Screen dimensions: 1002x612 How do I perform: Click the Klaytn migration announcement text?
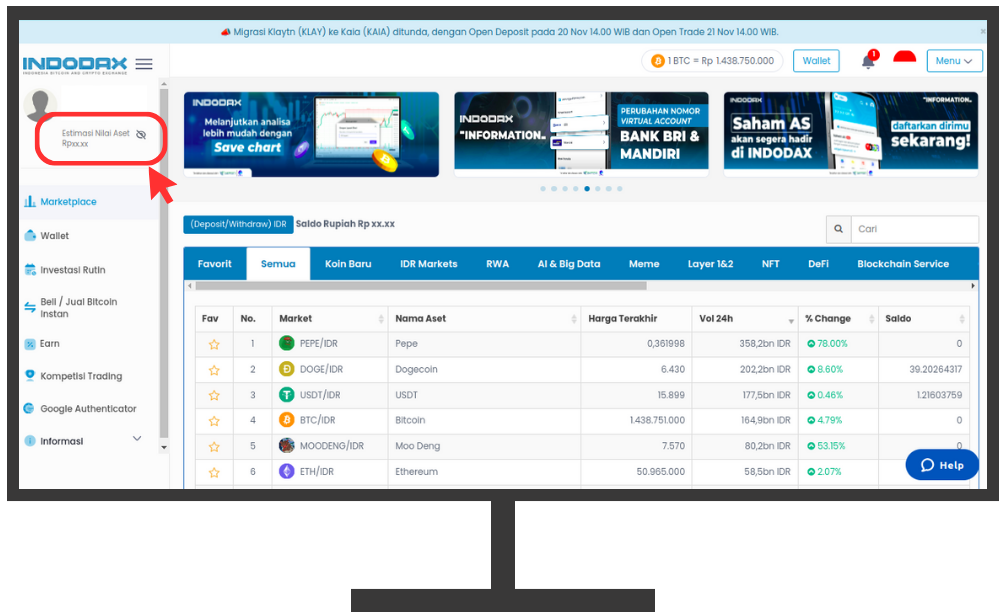click(505, 32)
